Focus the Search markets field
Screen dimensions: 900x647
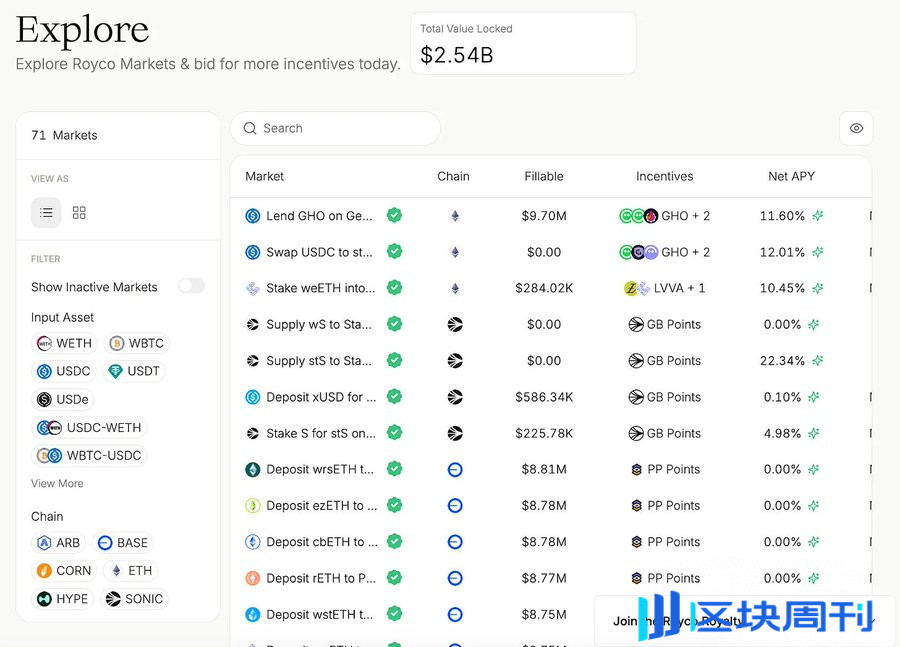pos(336,128)
